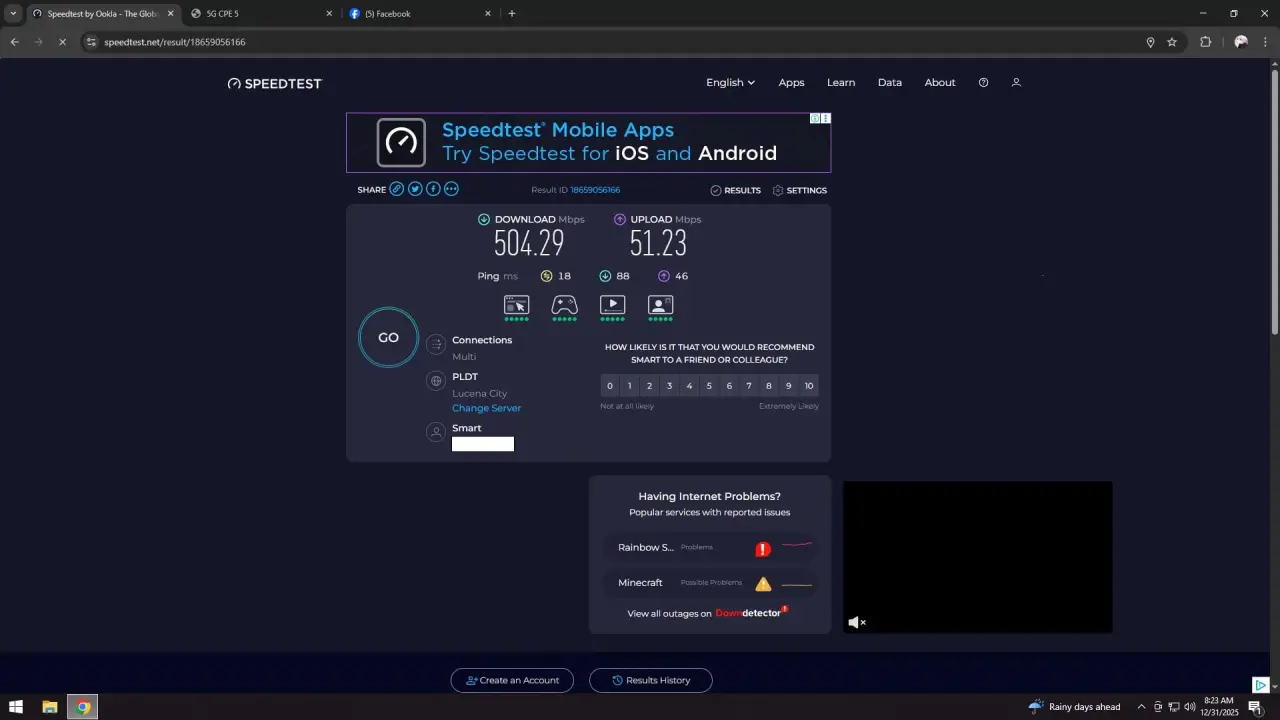Open the Data menu item

[890, 83]
